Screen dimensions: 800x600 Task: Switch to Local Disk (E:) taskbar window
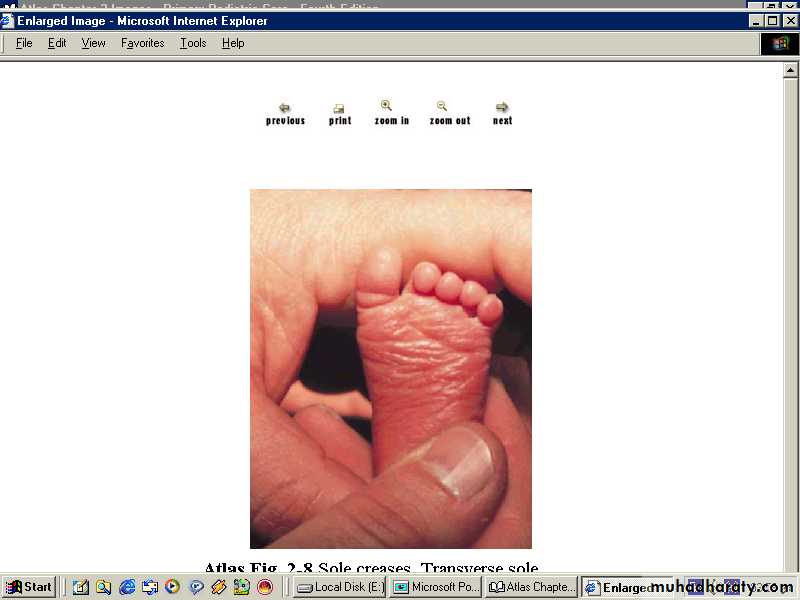tap(339, 587)
